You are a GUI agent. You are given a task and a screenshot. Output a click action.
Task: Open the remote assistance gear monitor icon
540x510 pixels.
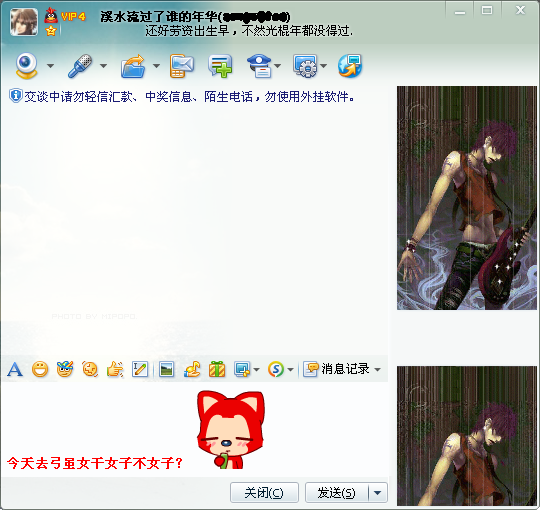[x=305, y=66]
